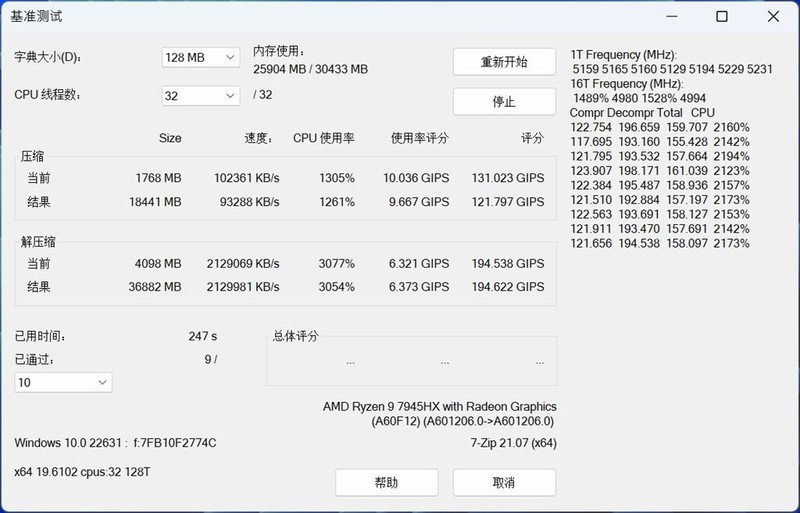Click the log row starting with 121.656

(660, 243)
